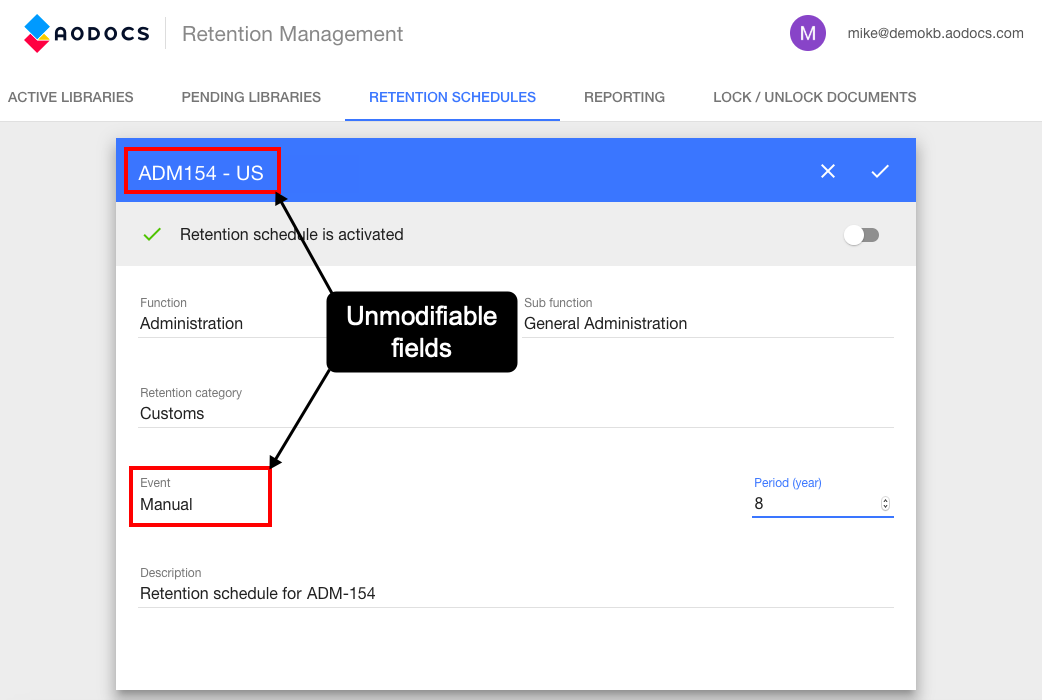Click the green activation status checkmark
This screenshot has width=1042, height=700.
tap(151, 234)
